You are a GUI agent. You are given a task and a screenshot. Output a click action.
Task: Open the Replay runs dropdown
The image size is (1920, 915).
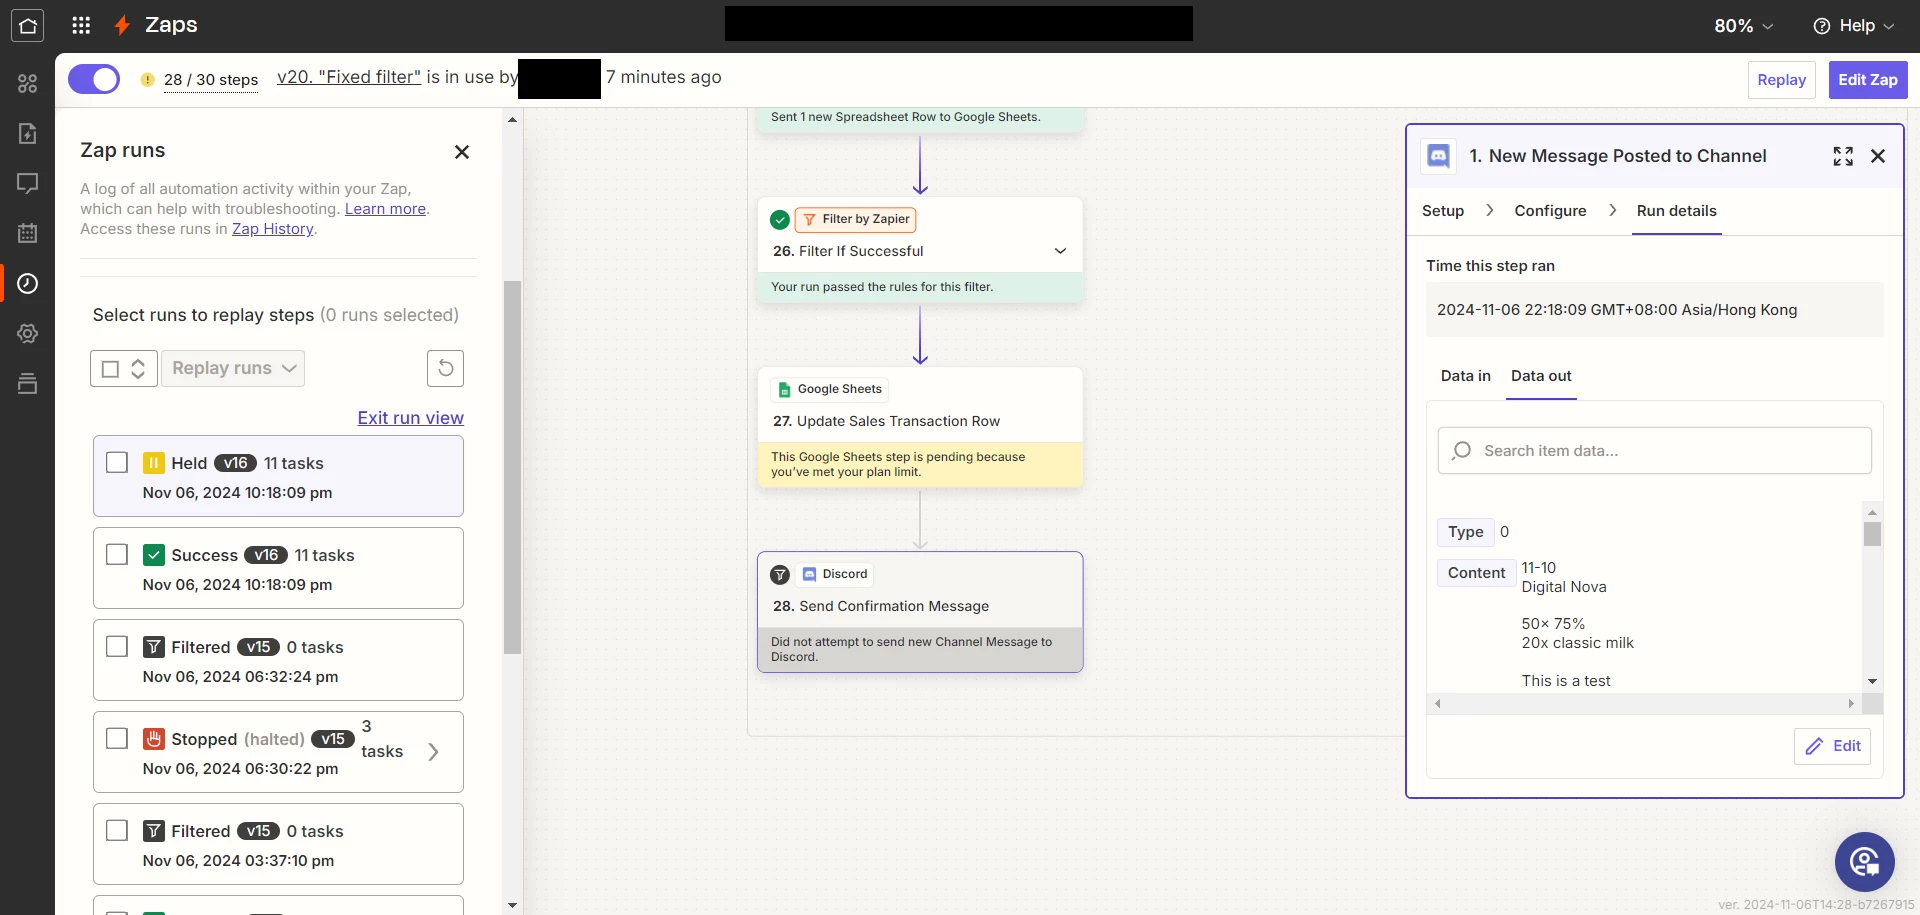pyautogui.click(x=233, y=368)
